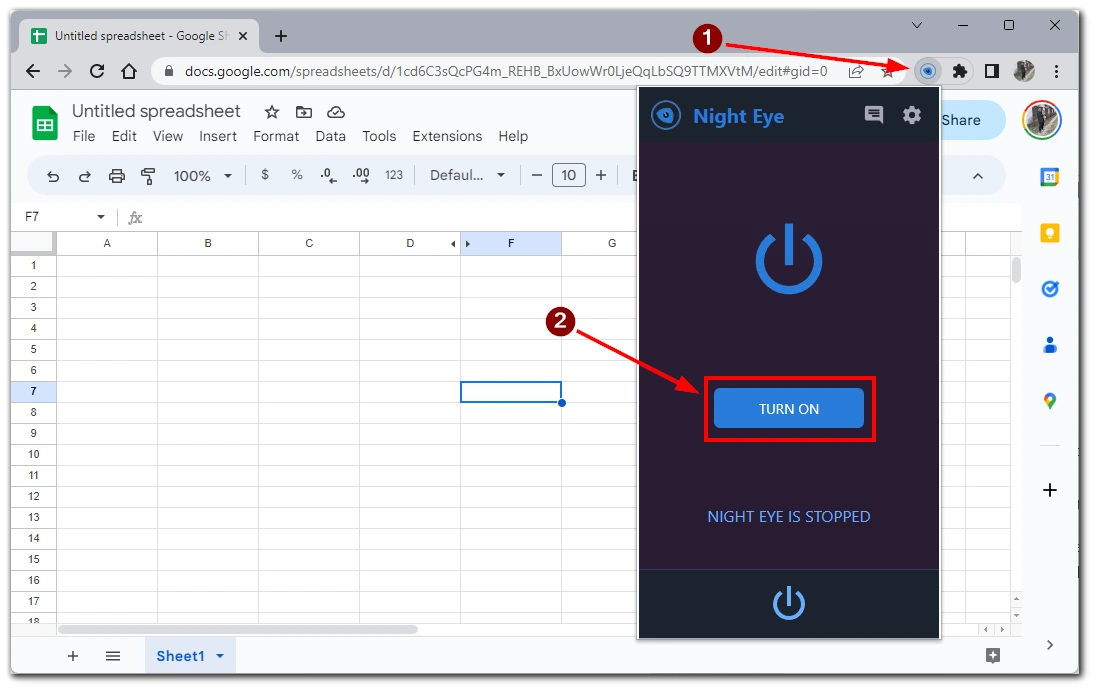Click the Google Sheets home logo
Viewport: 1097px width, 692px height.
tap(45, 123)
